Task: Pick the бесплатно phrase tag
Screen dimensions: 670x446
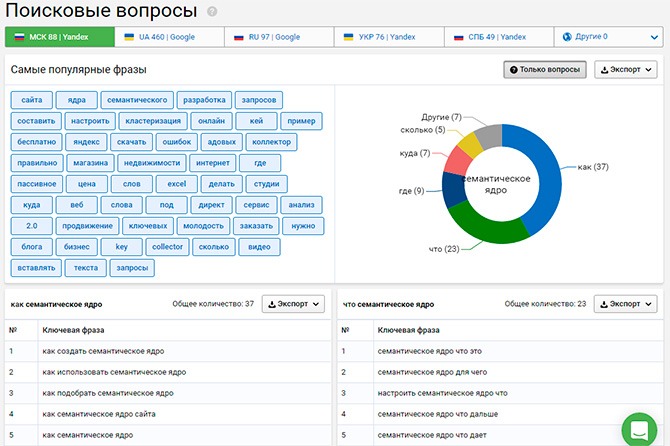Action: 36,142
